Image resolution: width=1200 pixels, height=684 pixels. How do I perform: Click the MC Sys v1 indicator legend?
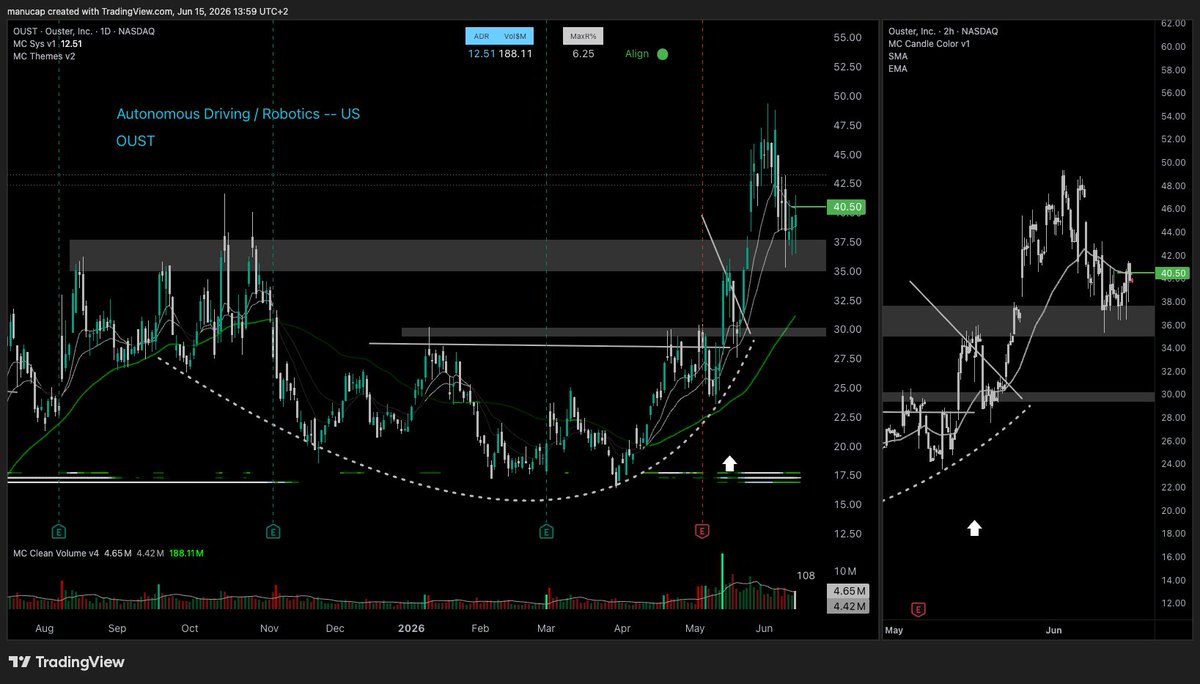click(x=48, y=44)
